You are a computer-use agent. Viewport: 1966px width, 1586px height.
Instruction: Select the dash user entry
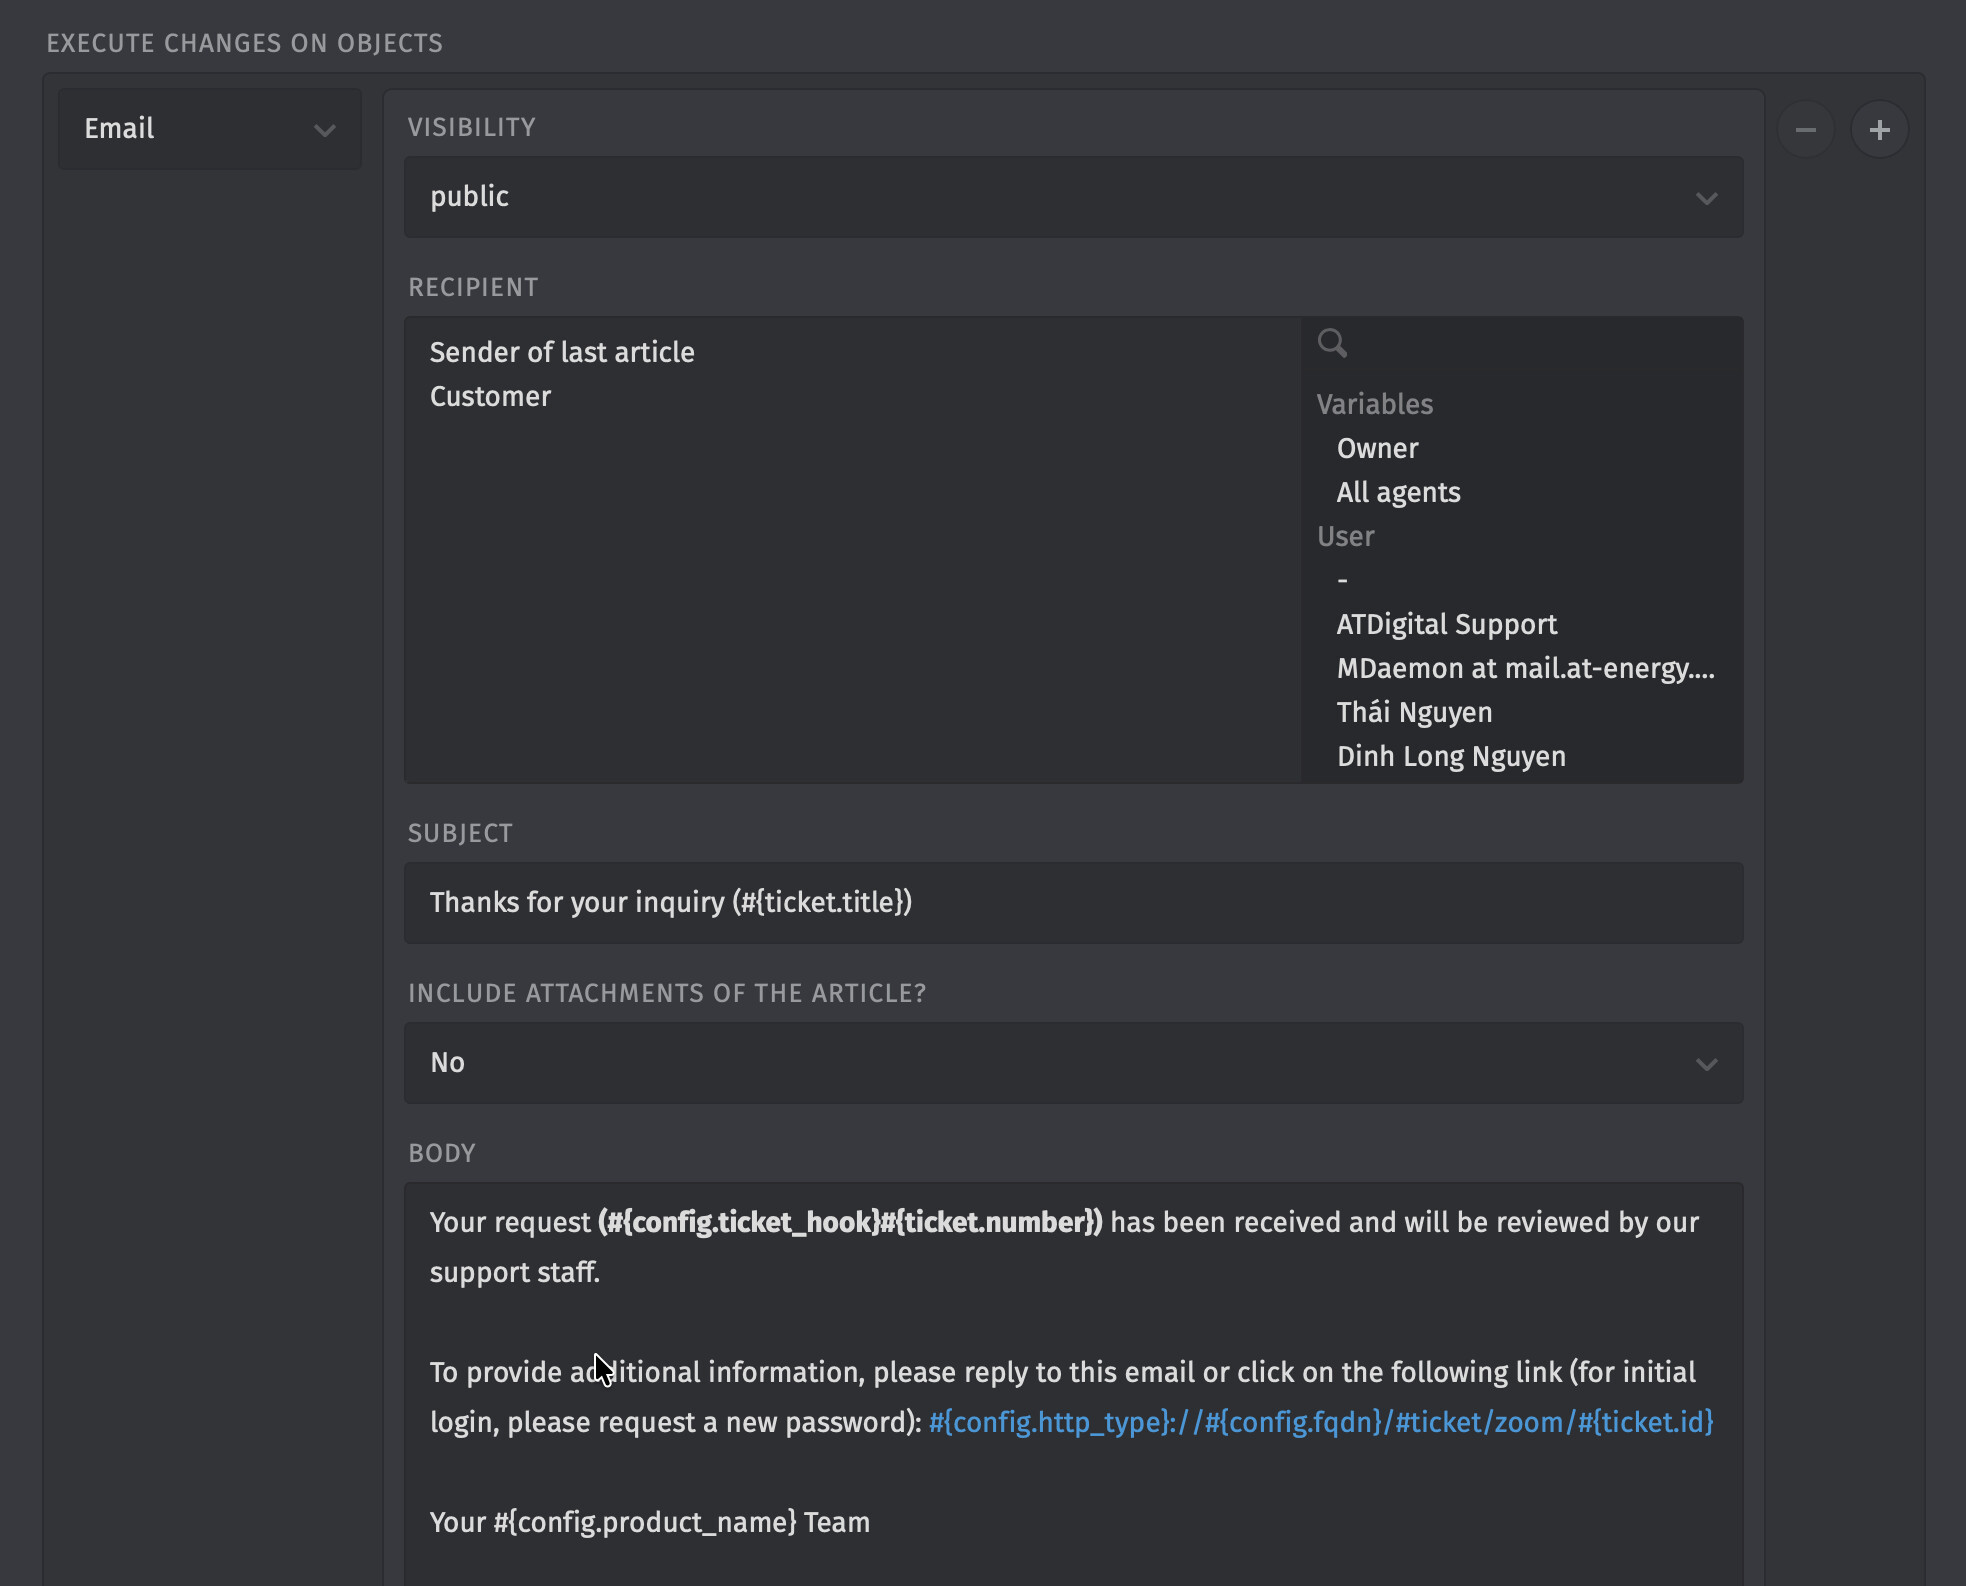coord(1343,580)
